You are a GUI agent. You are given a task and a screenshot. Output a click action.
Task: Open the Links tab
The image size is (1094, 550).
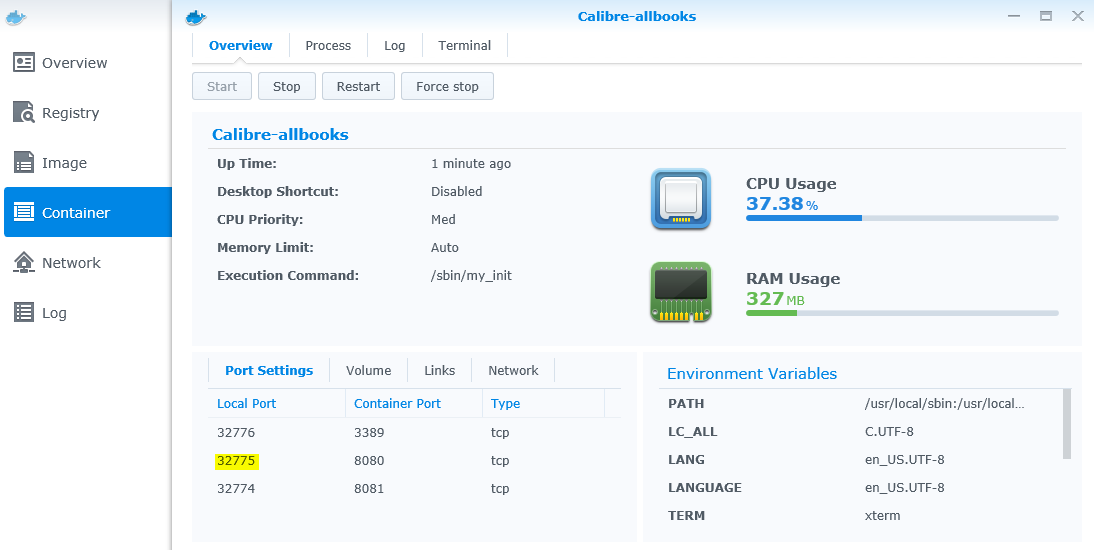[x=440, y=371]
